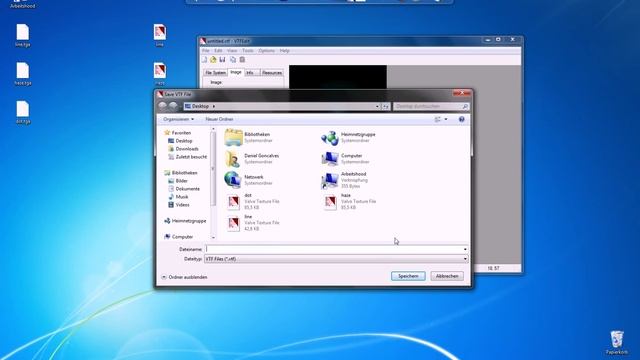This screenshot has height=360, width=640.
Task: Switch to Resources tab in VTFEdit
Action: [x=272, y=73]
